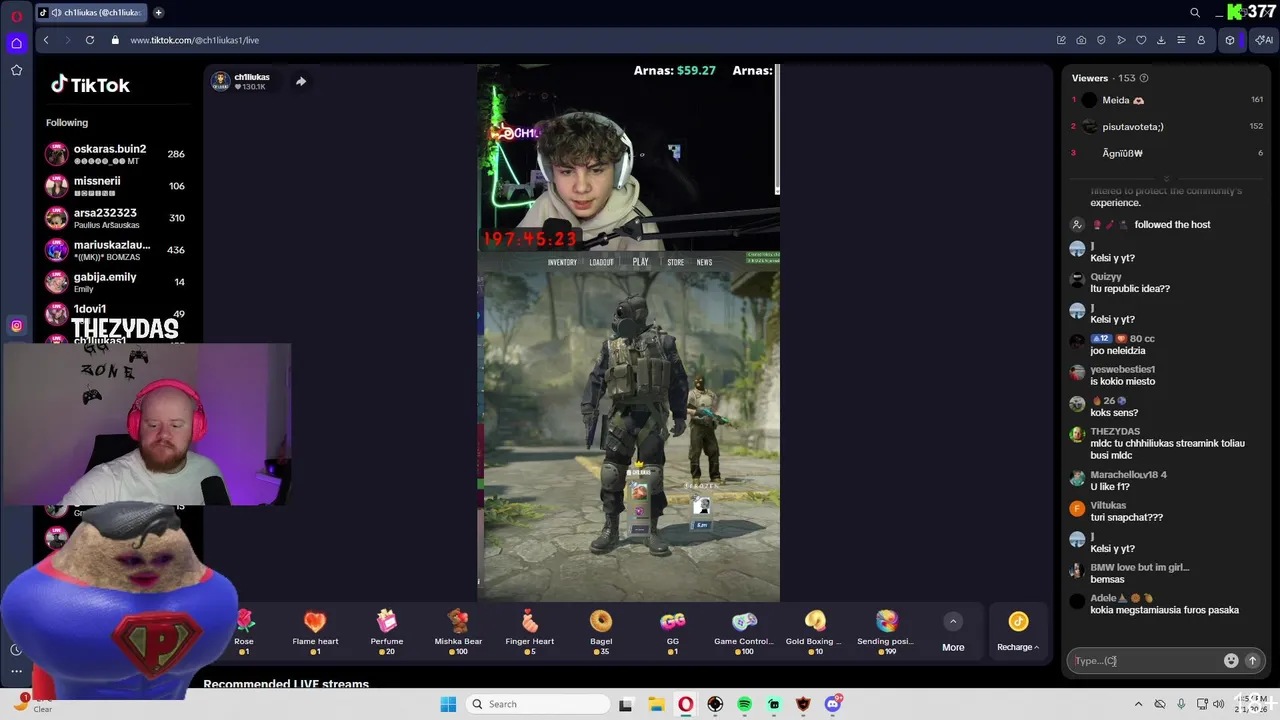The height and width of the screenshot is (720, 1280).
Task: View site security lock icon
Action: [116, 40]
